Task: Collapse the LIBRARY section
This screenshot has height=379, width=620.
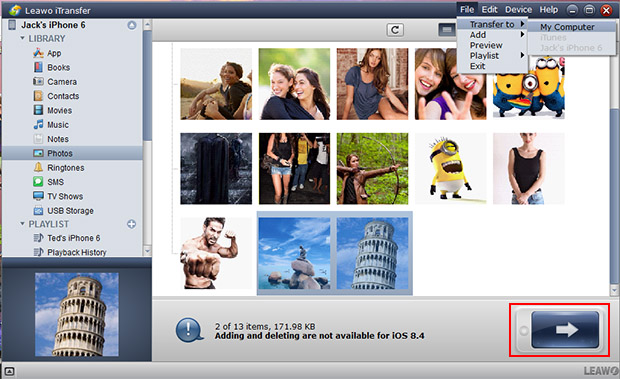Action: (x=22, y=38)
